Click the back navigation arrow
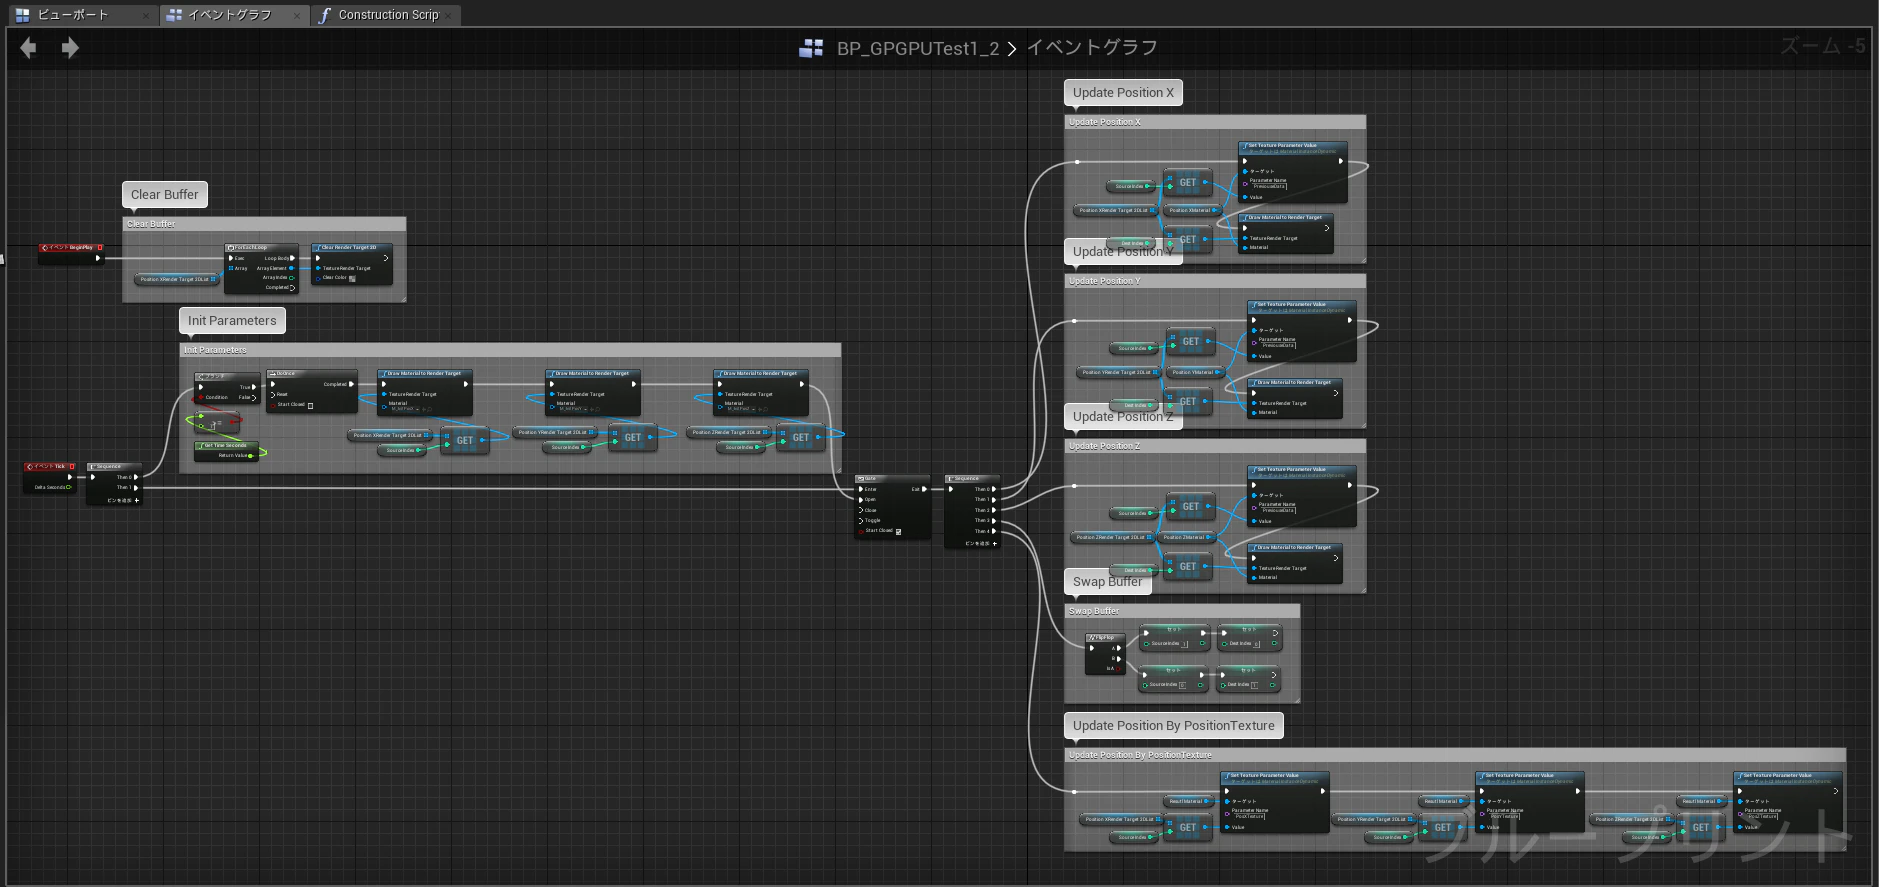 28,48
